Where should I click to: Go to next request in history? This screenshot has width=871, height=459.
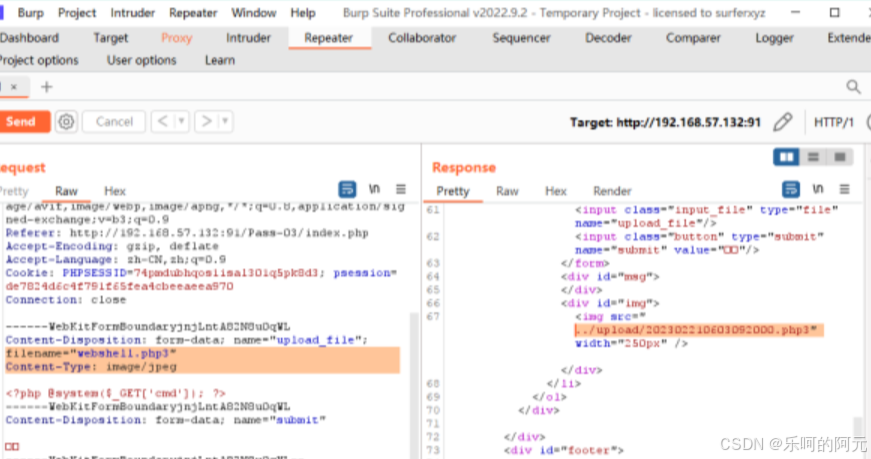pos(206,121)
